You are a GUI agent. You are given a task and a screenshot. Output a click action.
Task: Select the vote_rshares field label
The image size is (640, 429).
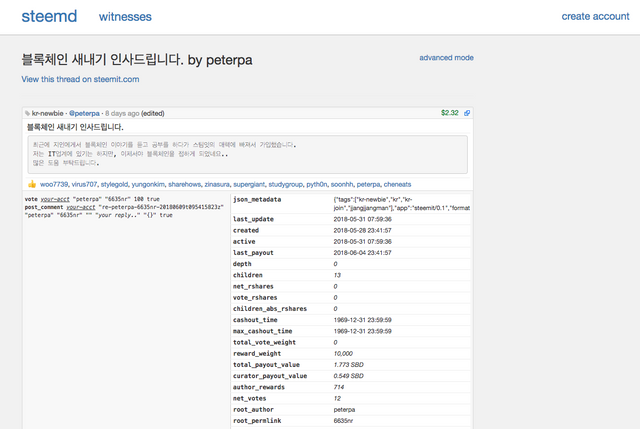click(x=255, y=298)
